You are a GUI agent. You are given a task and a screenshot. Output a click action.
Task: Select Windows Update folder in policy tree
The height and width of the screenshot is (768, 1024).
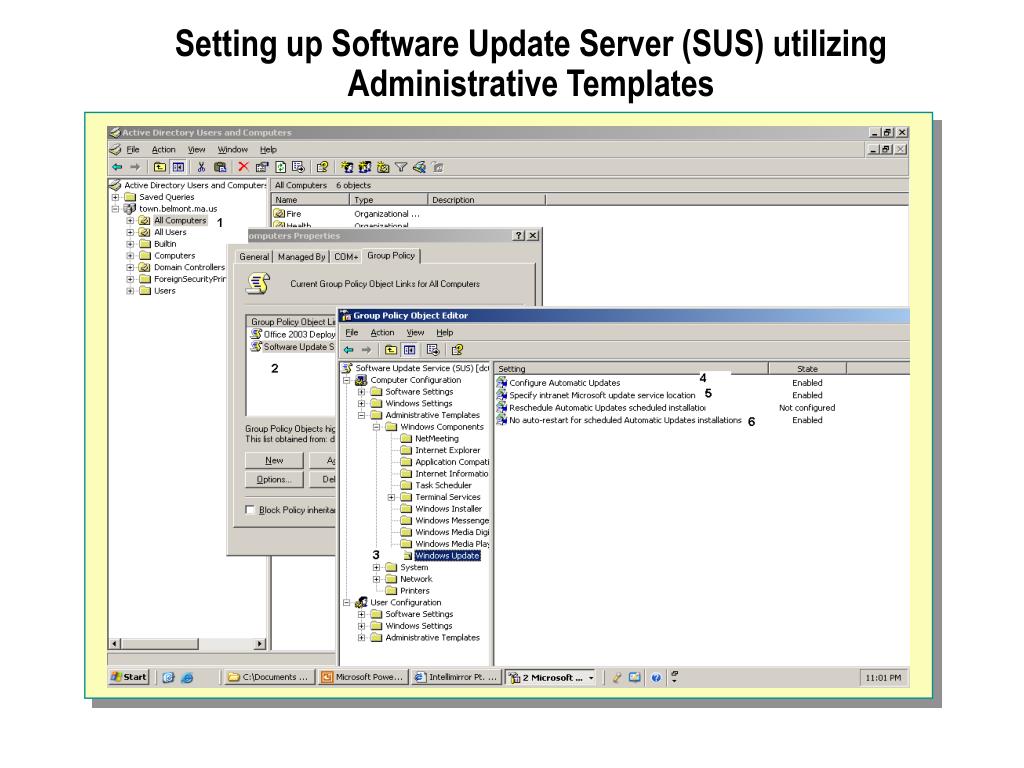(447, 556)
